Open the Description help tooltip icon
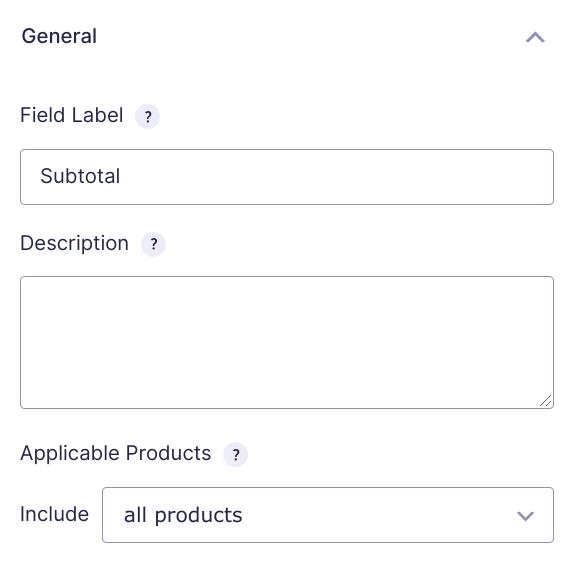Screen dimensions: 576x585 [153, 244]
